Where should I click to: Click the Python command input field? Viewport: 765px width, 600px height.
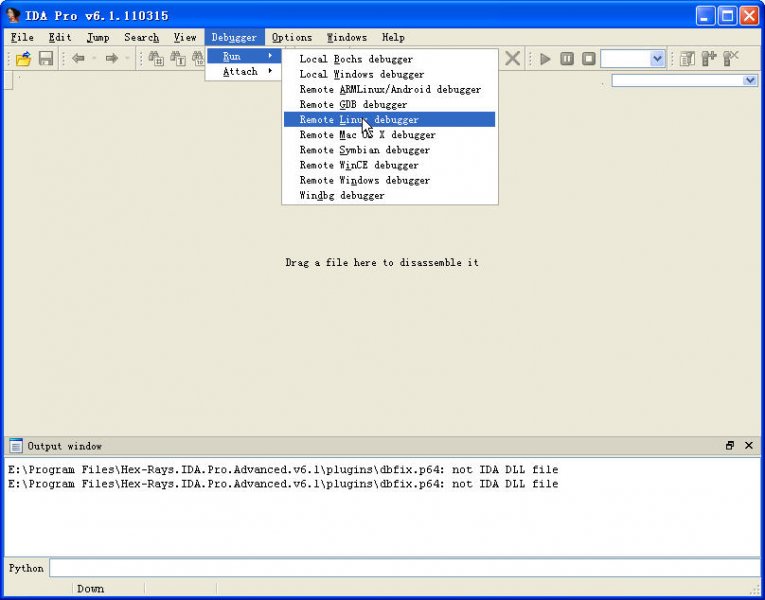[x=404, y=568]
